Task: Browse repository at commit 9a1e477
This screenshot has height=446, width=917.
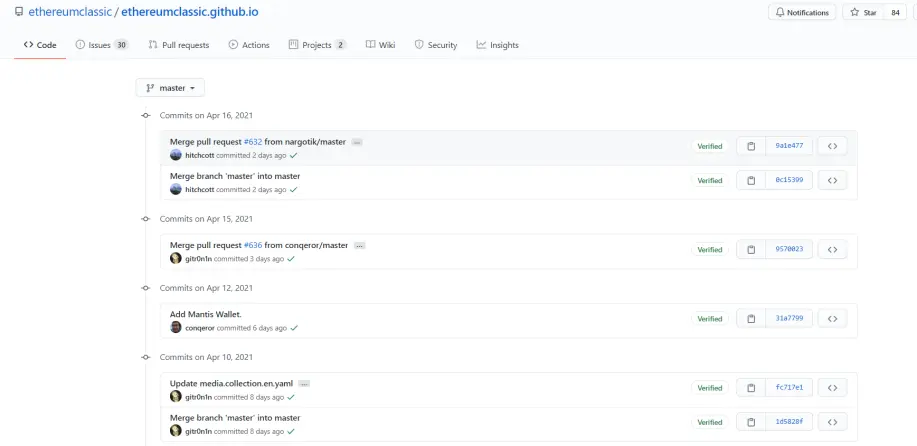Action: pos(832,146)
